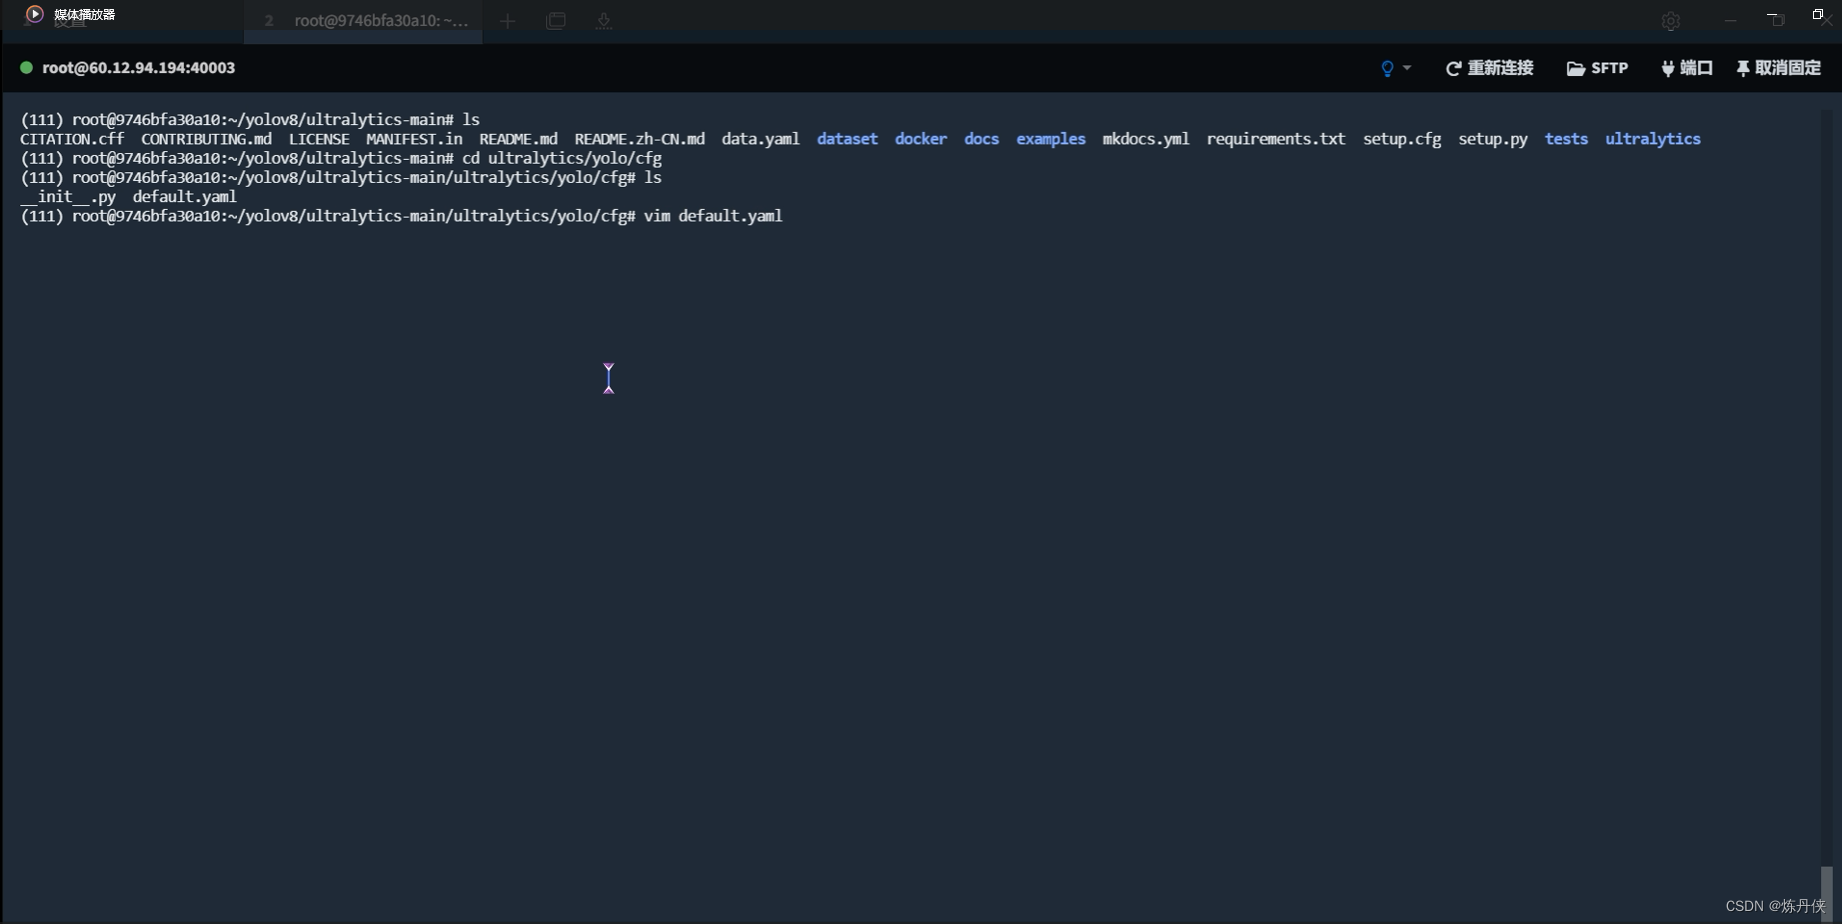Click the media player play icon

coord(35,14)
